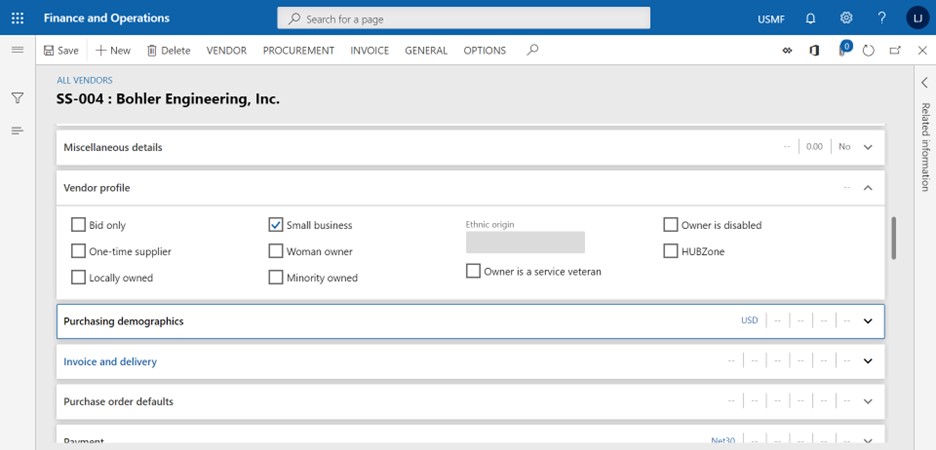The height and width of the screenshot is (450, 936).
Task: Open the PROCUREMENT menu tab
Action: point(298,51)
